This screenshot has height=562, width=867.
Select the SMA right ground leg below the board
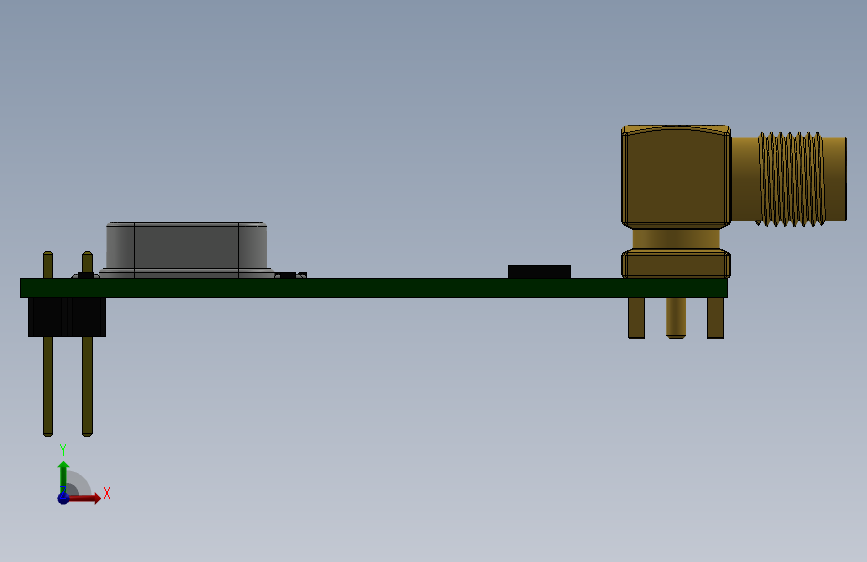pyautogui.click(x=715, y=318)
